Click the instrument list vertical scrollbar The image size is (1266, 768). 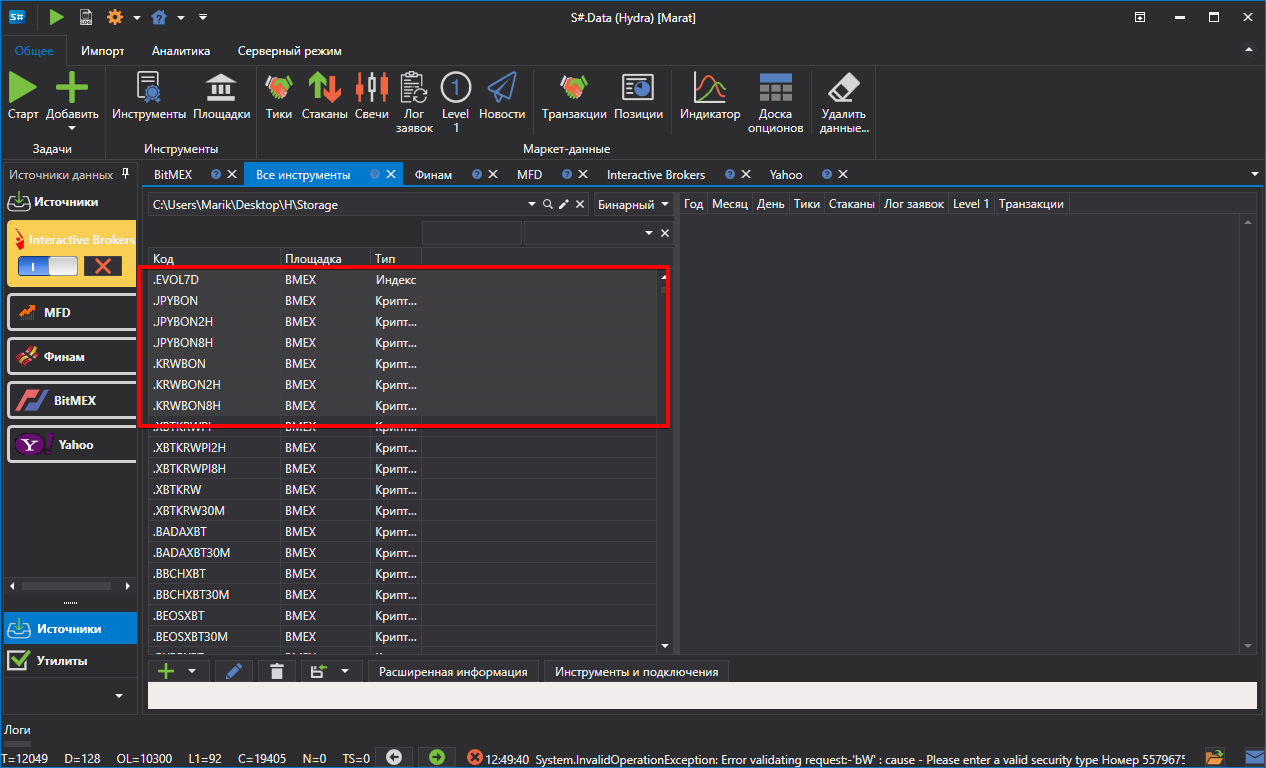[x=665, y=460]
